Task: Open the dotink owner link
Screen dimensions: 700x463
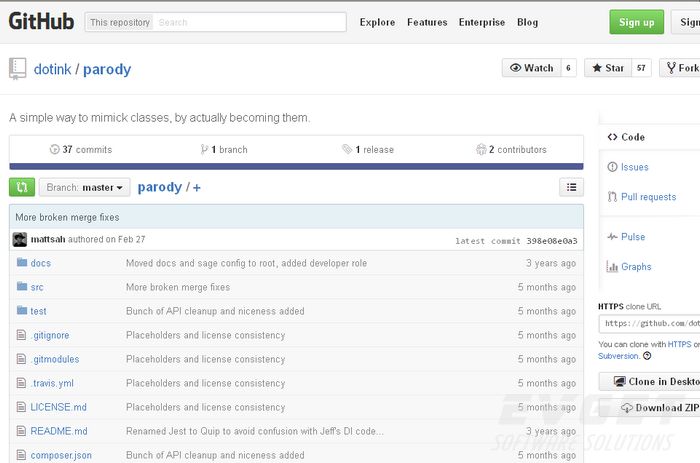Action: coord(52,69)
